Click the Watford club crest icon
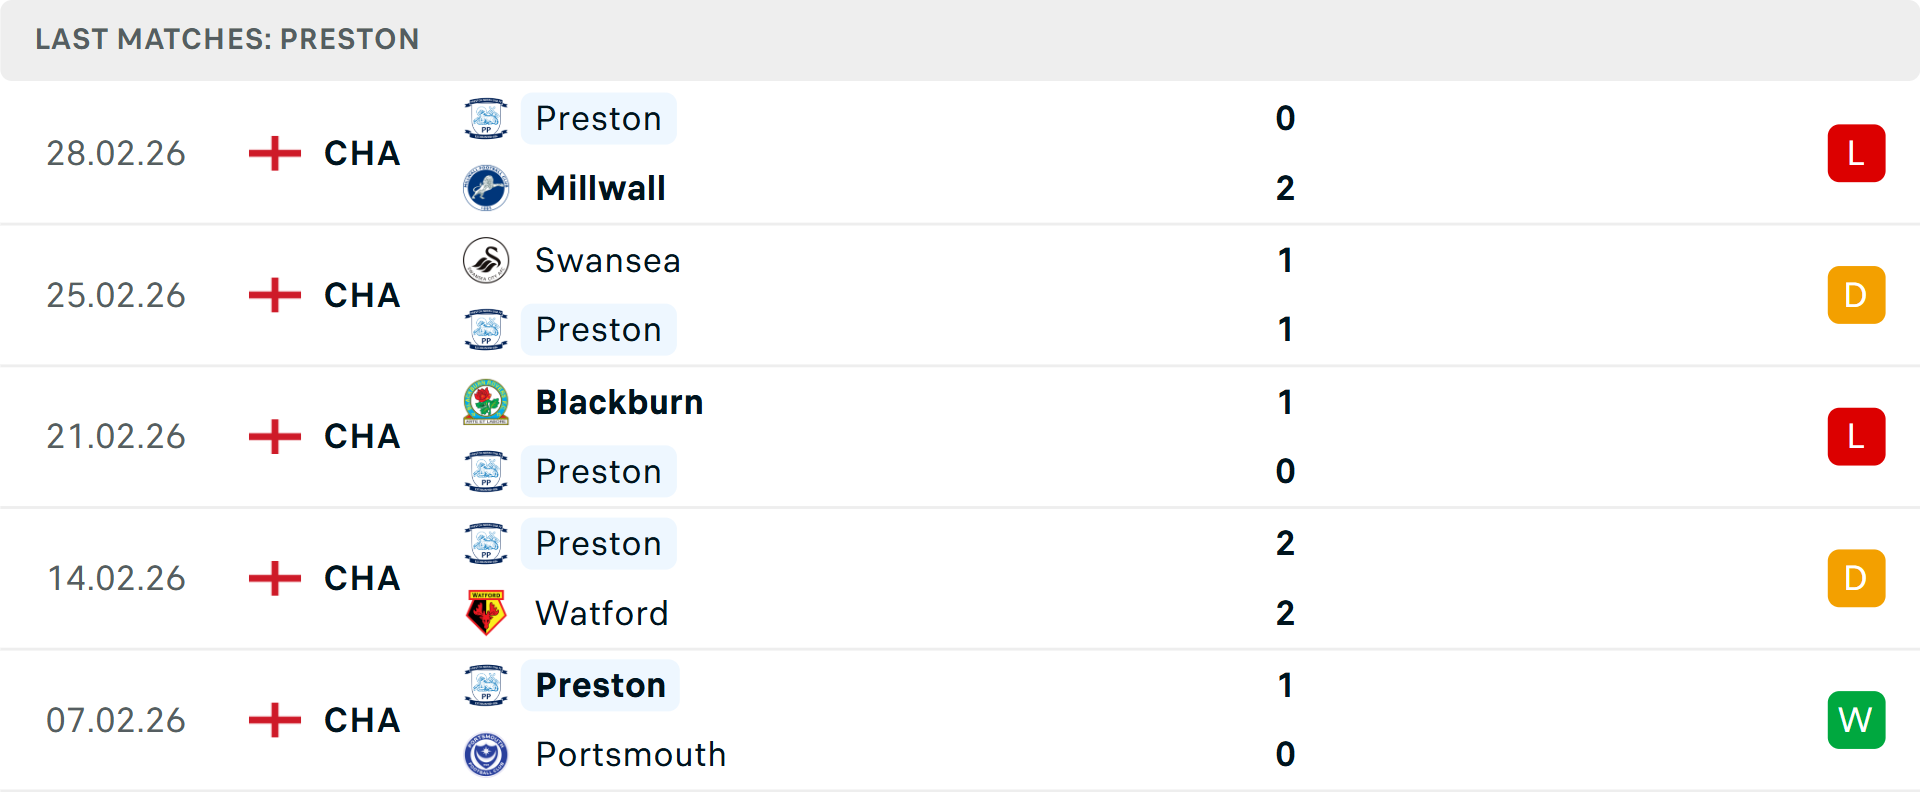 click(486, 613)
